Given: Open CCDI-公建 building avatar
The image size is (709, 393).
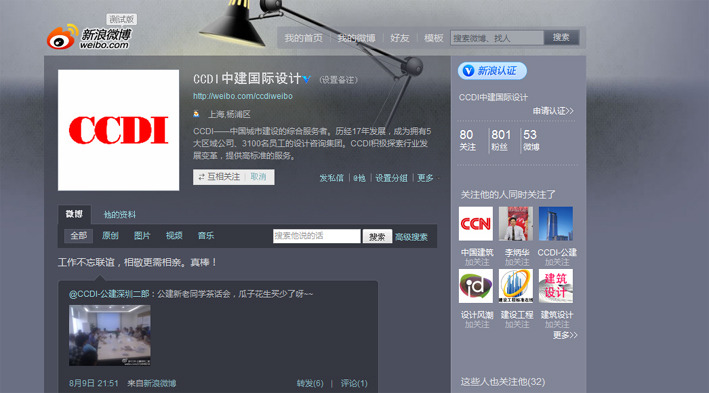Looking at the screenshot, I should point(556,223).
